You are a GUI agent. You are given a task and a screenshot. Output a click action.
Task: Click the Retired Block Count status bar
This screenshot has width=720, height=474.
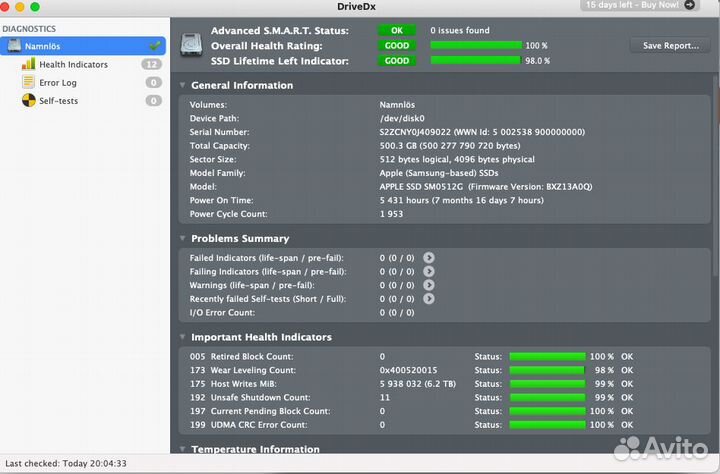547,356
